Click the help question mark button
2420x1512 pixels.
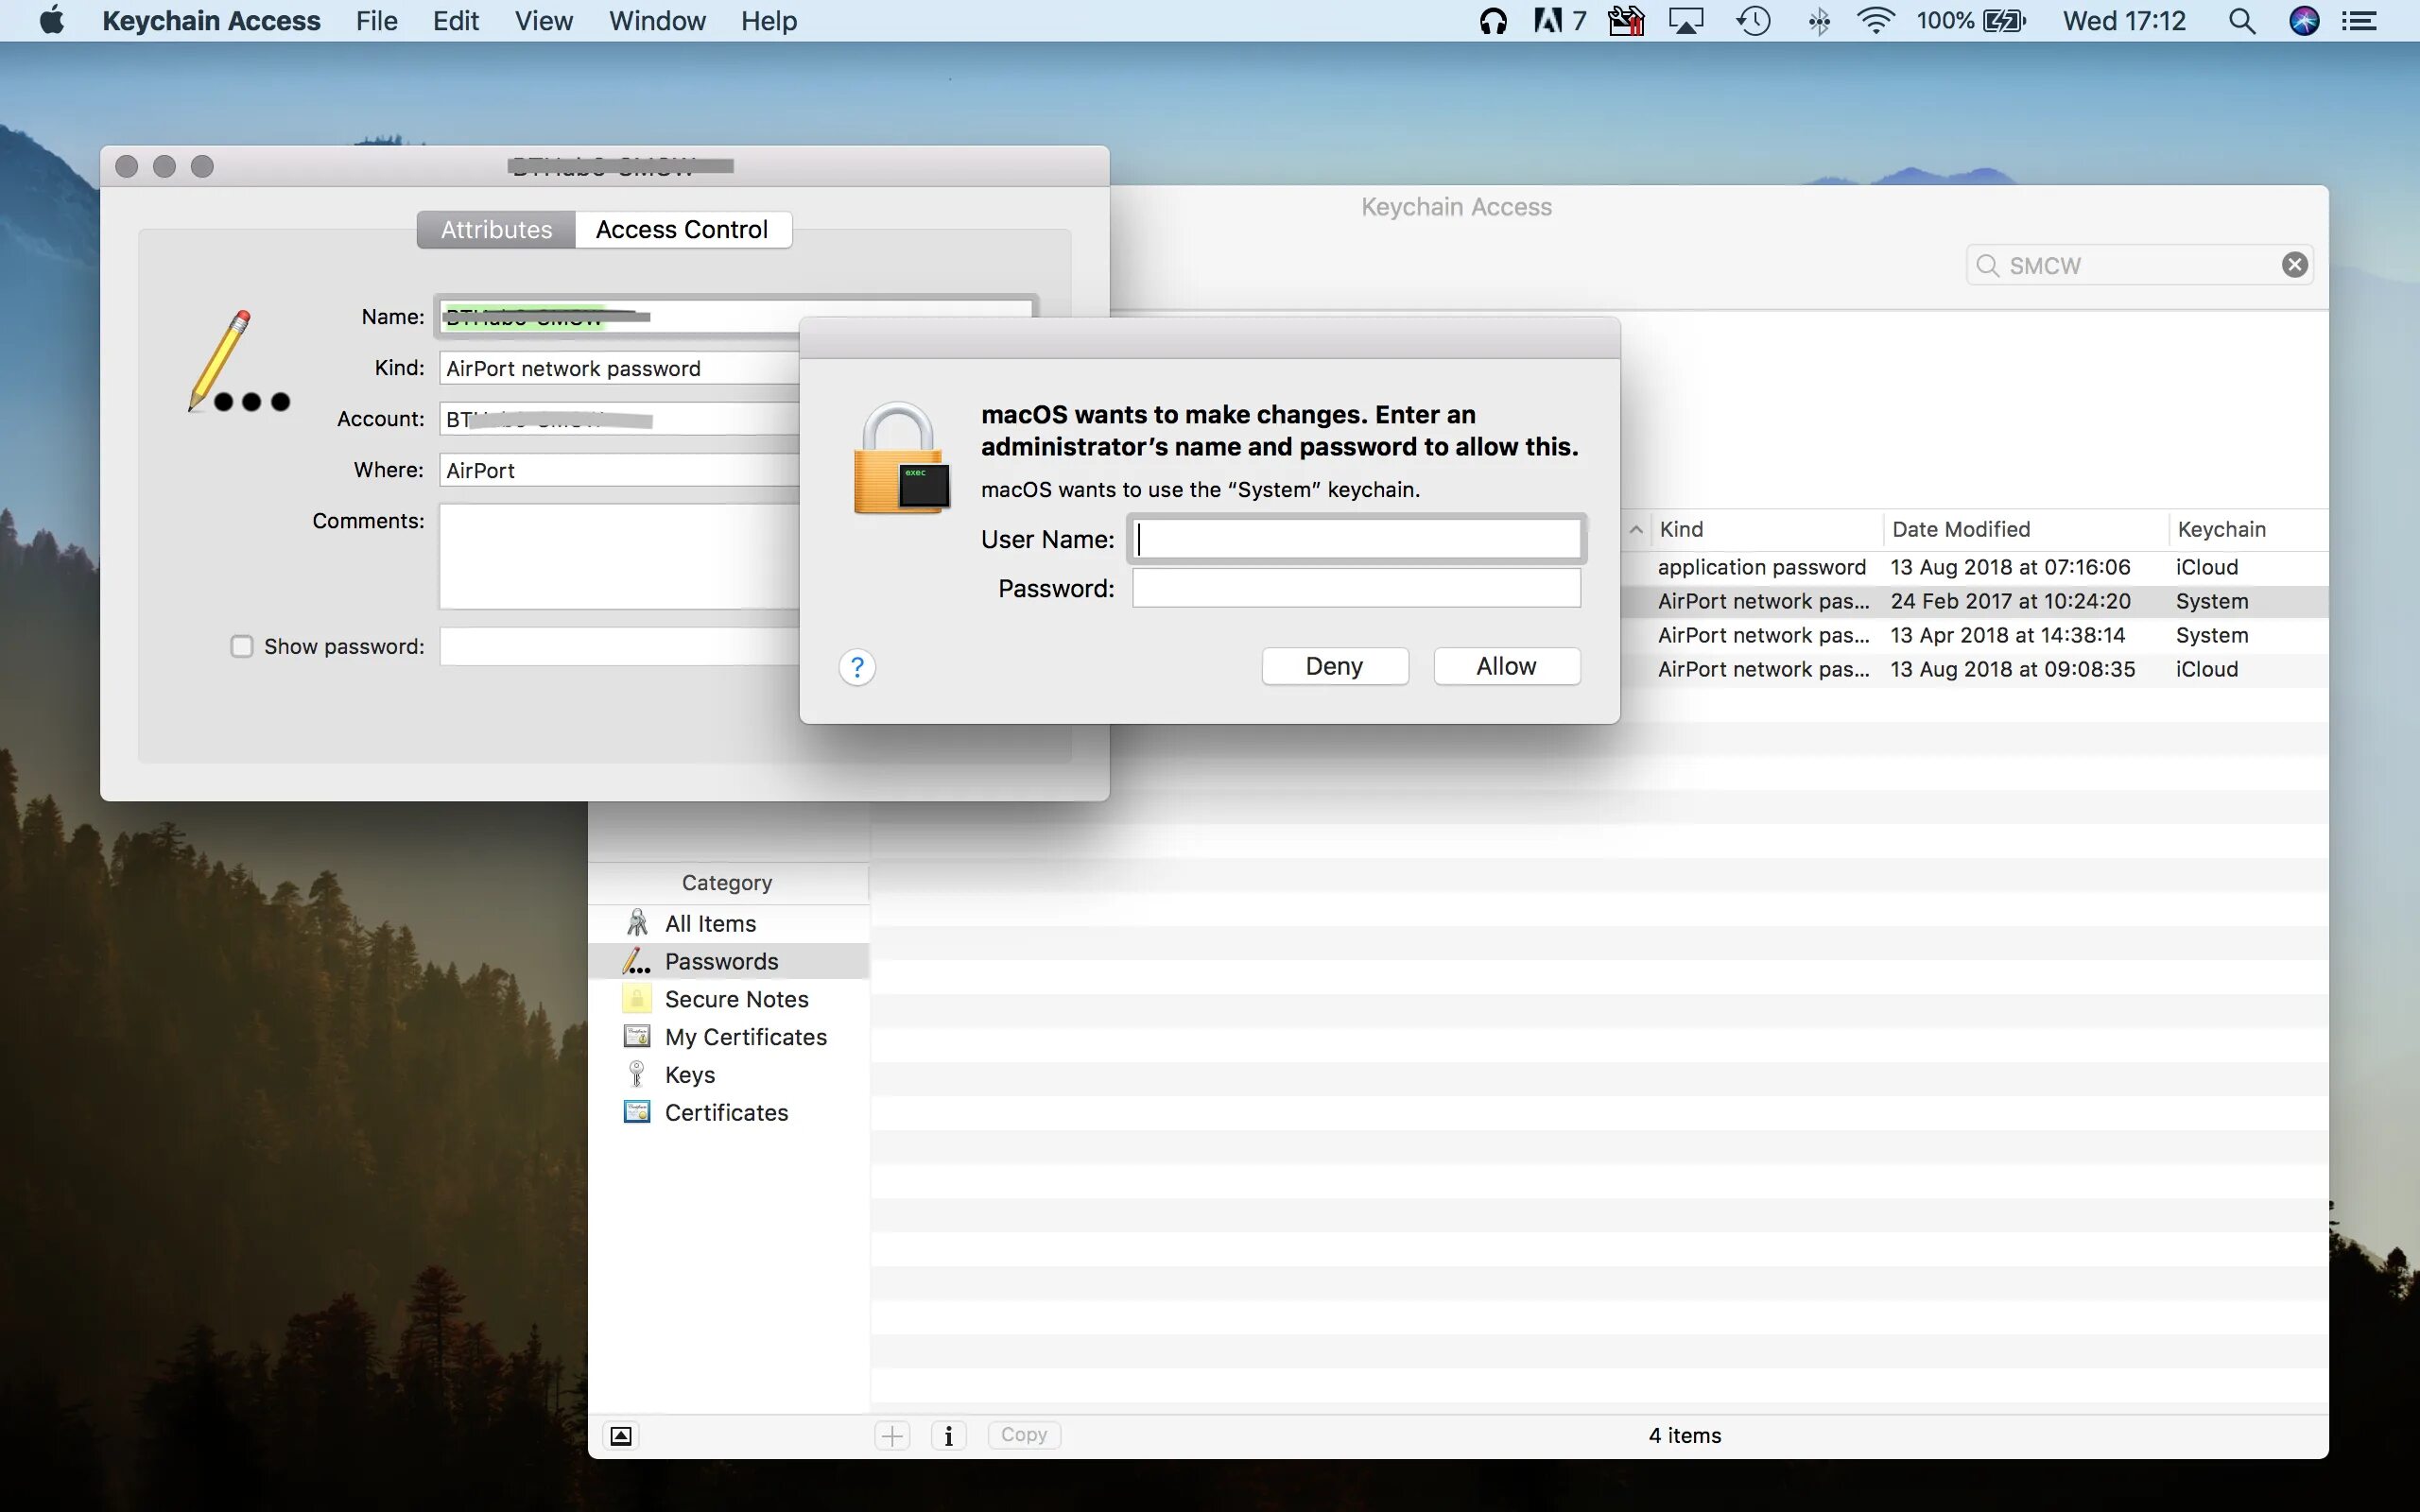[857, 667]
